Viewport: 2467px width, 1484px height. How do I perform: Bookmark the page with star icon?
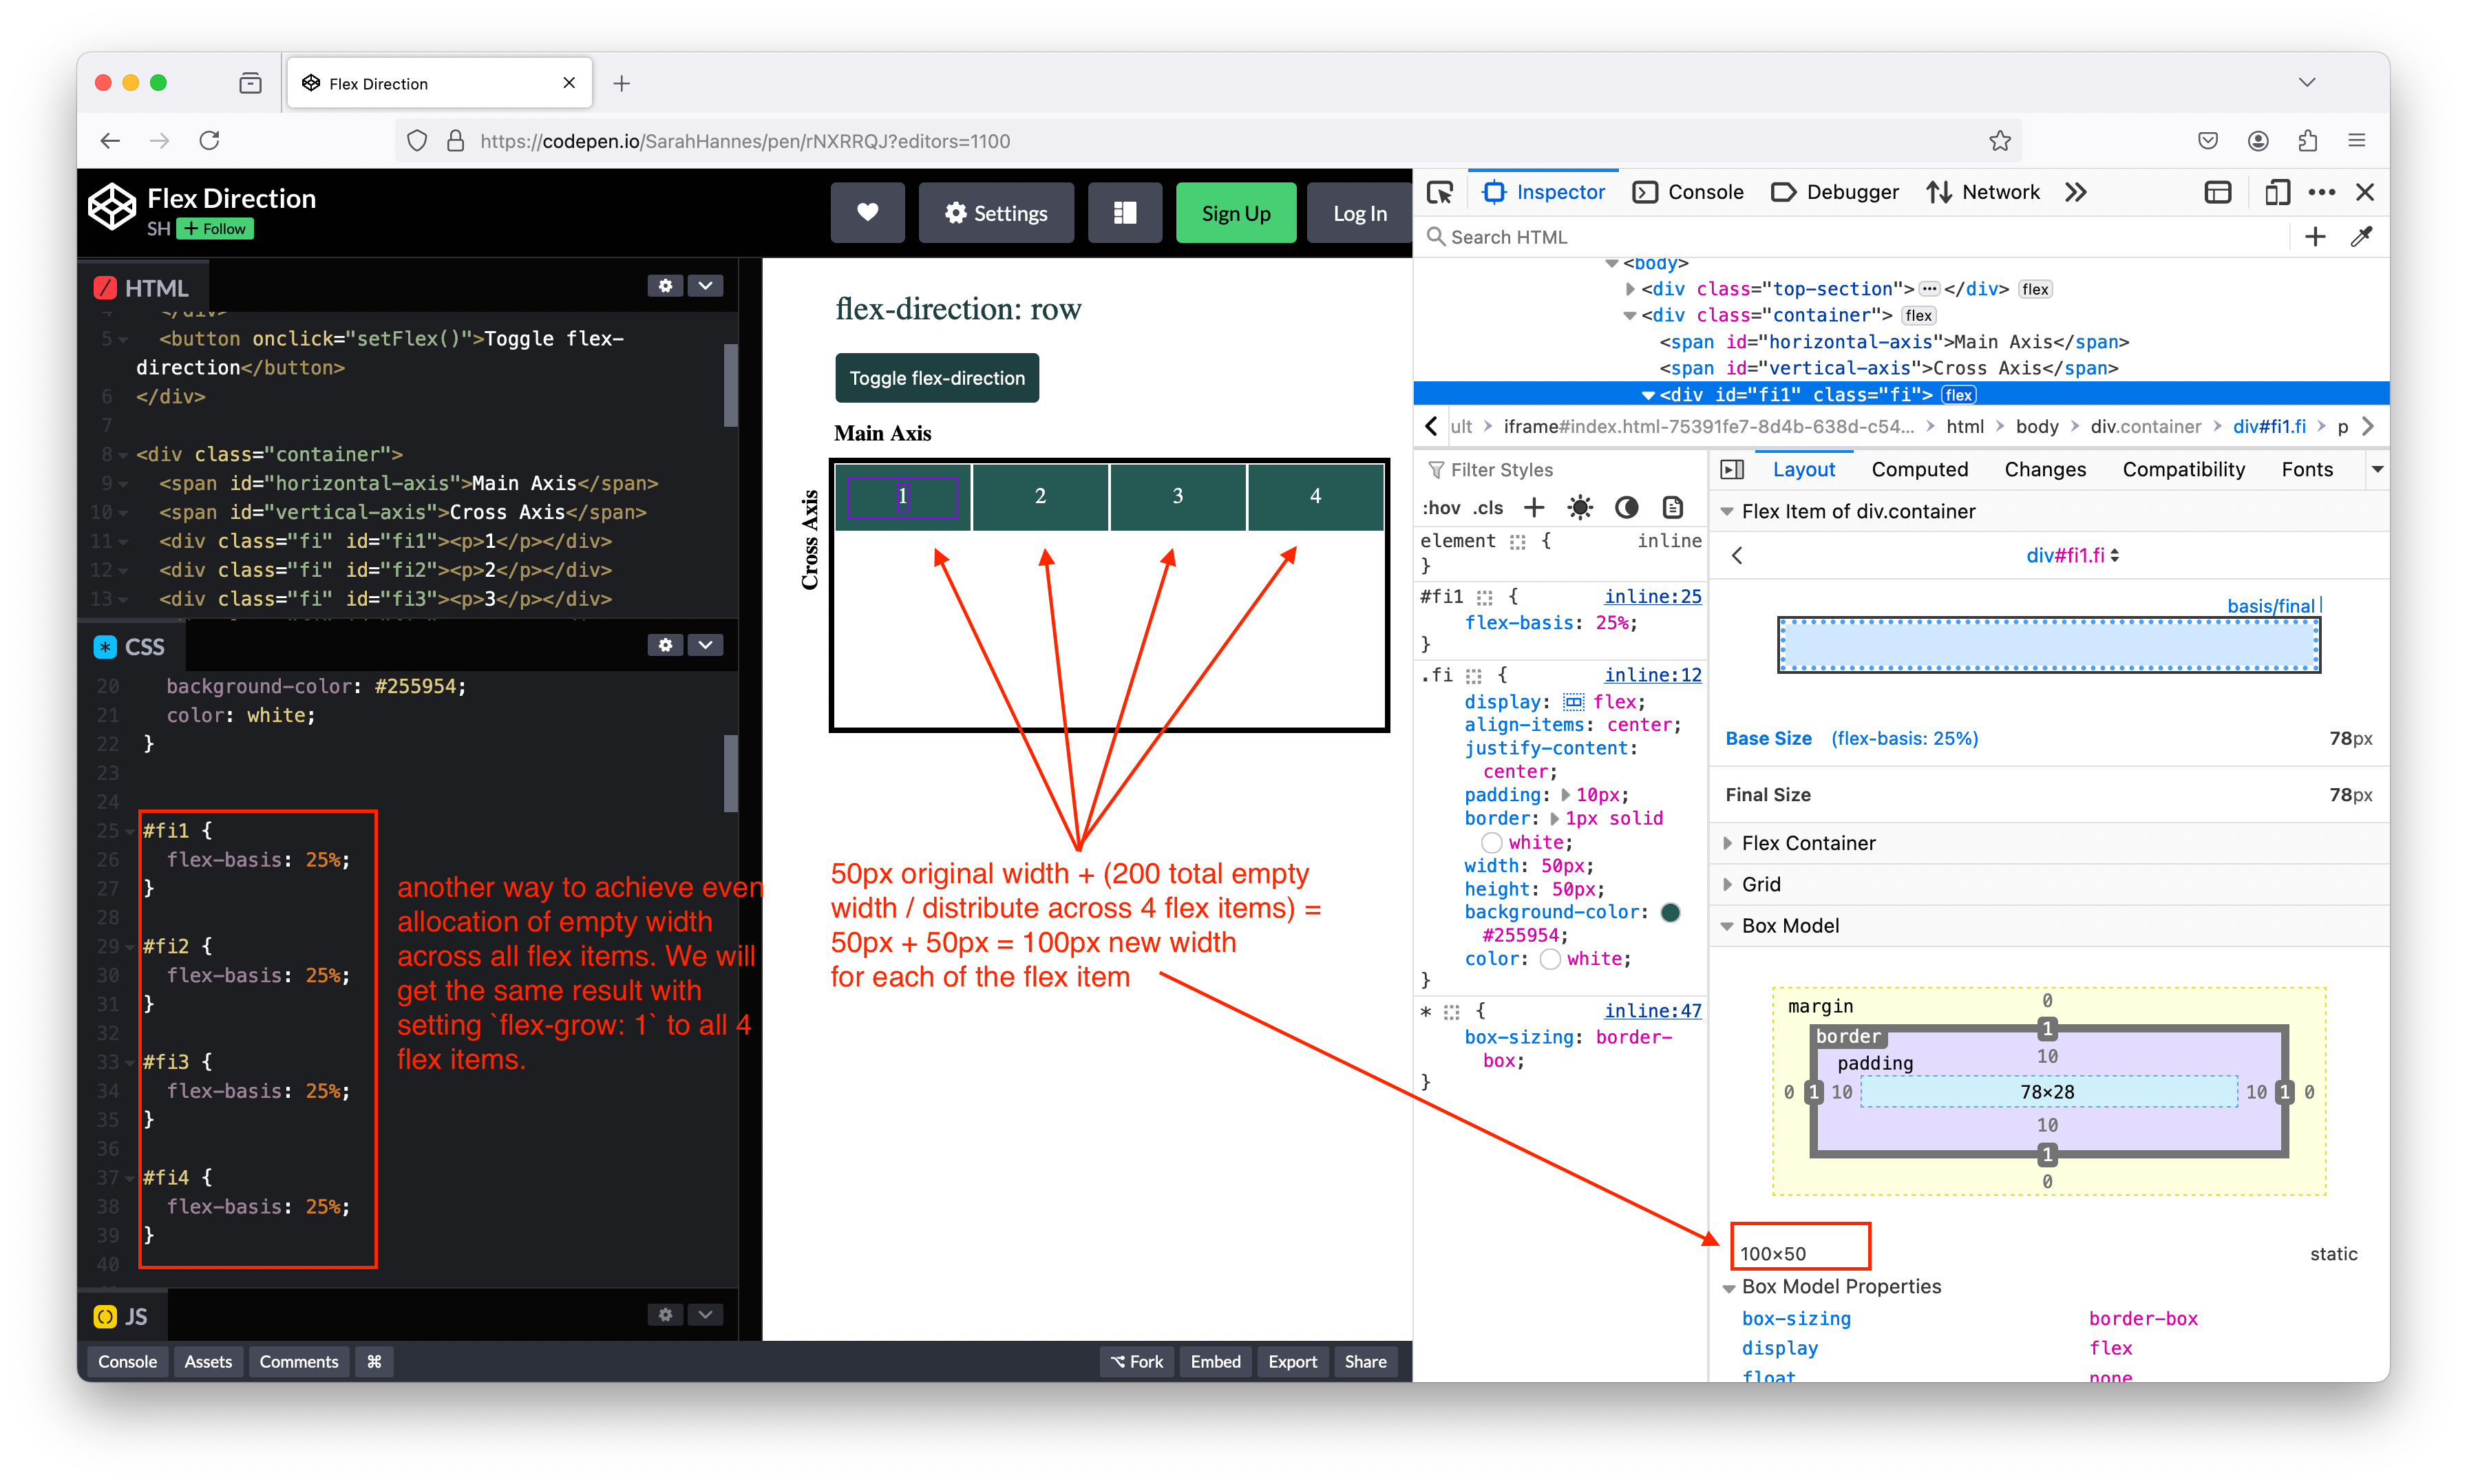coord(2000,141)
